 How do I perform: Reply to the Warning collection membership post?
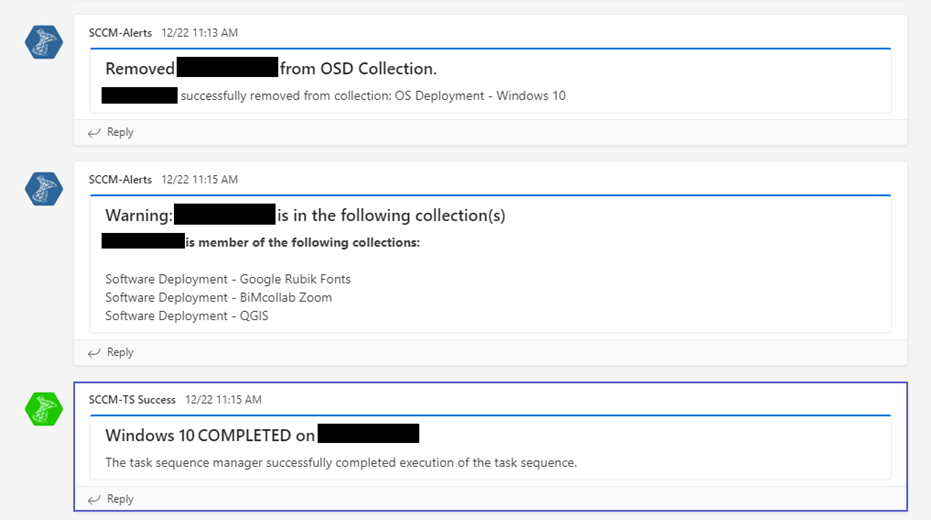pyautogui.click(x=120, y=352)
